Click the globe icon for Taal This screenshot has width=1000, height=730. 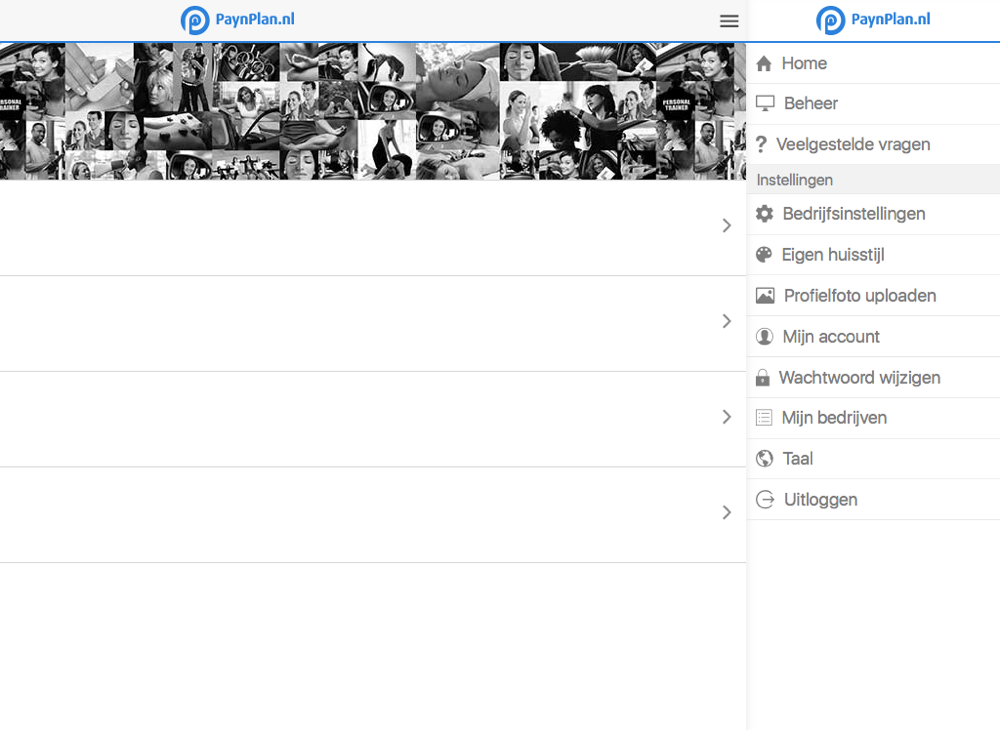[x=764, y=458]
